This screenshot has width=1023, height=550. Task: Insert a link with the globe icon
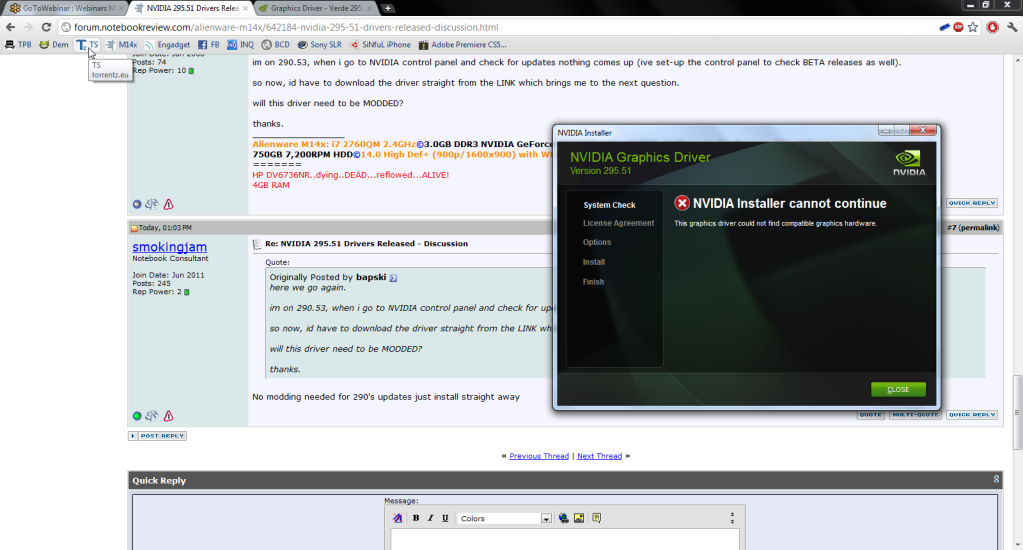(x=564, y=518)
